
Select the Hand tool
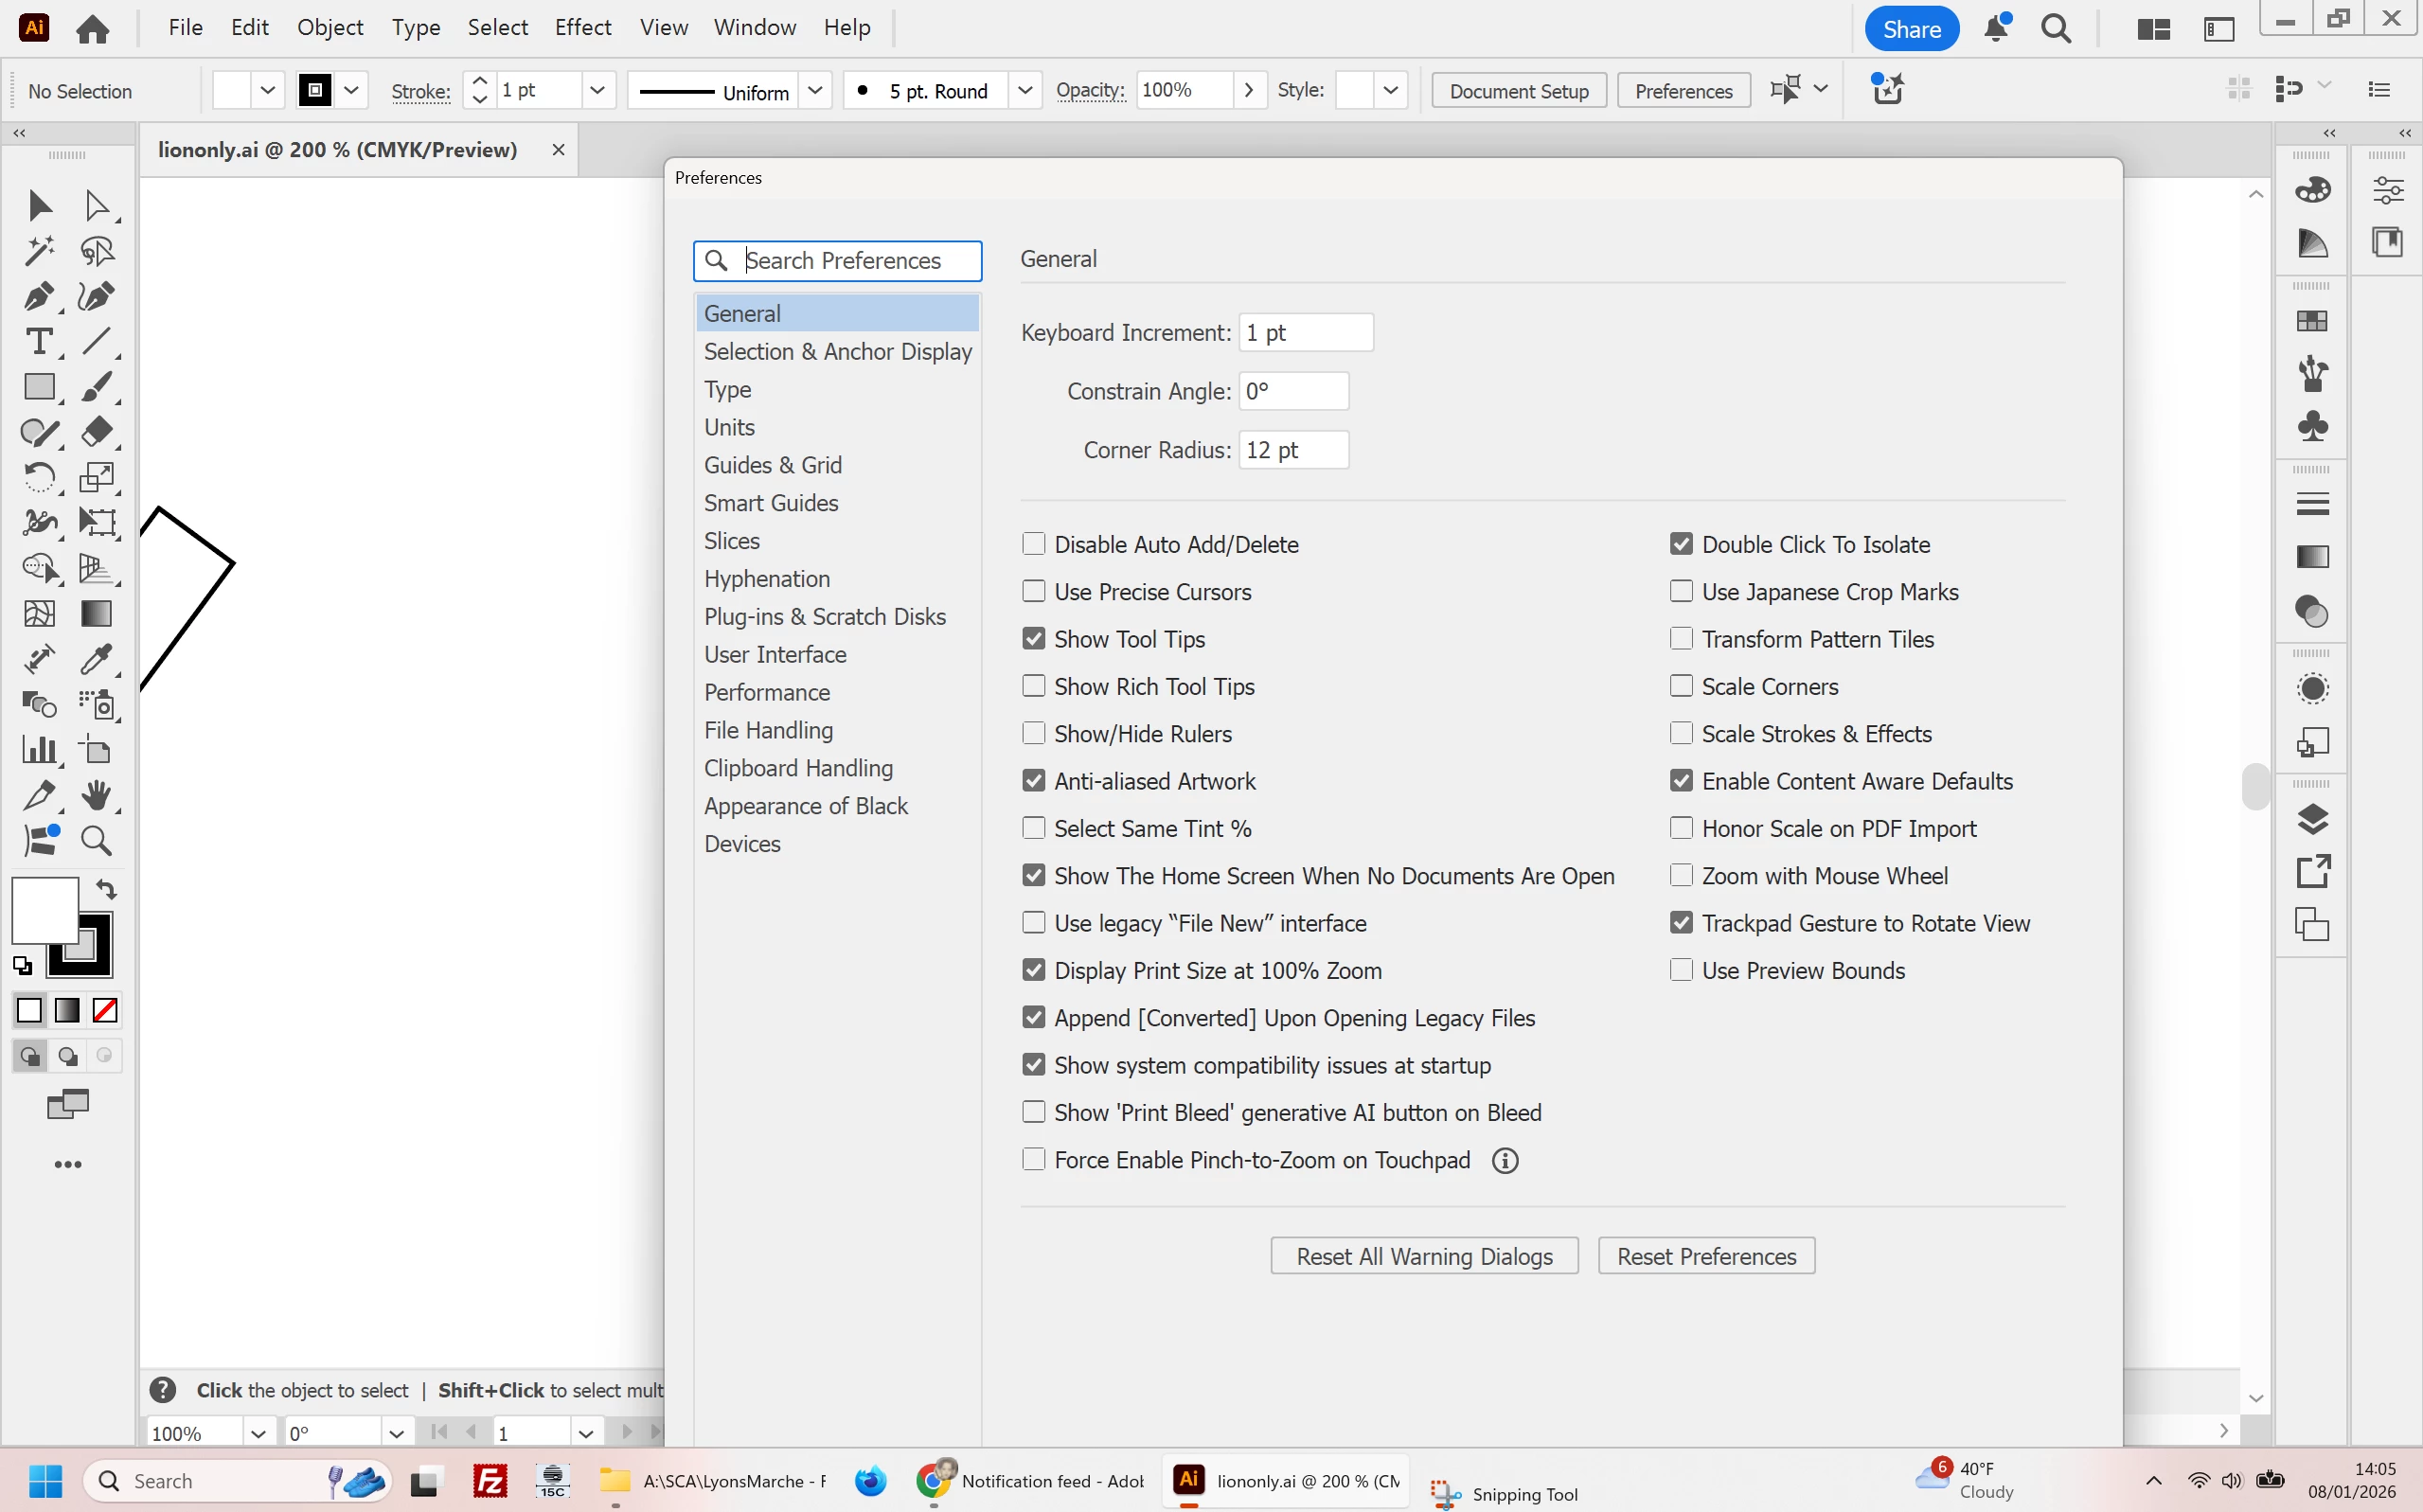tap(96, 796)
